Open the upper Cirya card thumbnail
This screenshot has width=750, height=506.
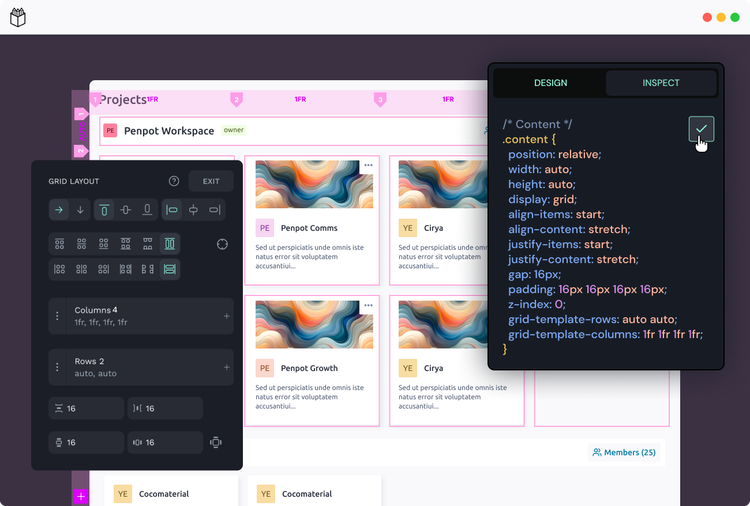pos(443,184)
